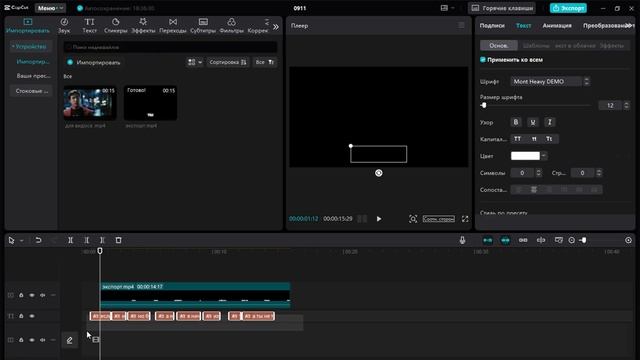Adjust the timeline zoom slider
Screen dimensions: 640x360
pyautogui.click(x=583, y=240)
